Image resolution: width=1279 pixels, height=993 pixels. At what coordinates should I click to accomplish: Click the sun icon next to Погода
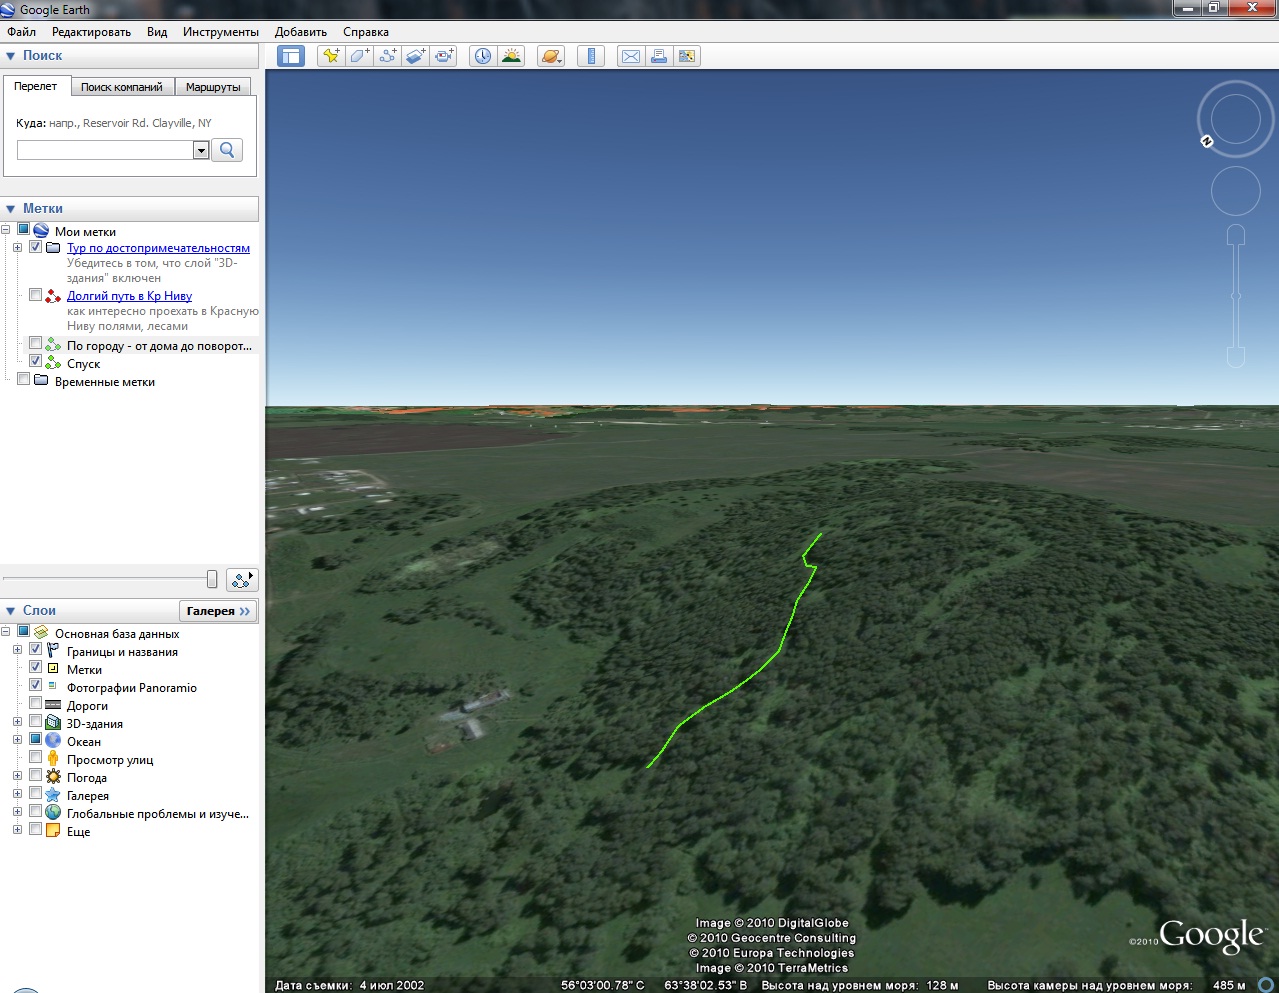pyautogui.click(x=53, y=777)
